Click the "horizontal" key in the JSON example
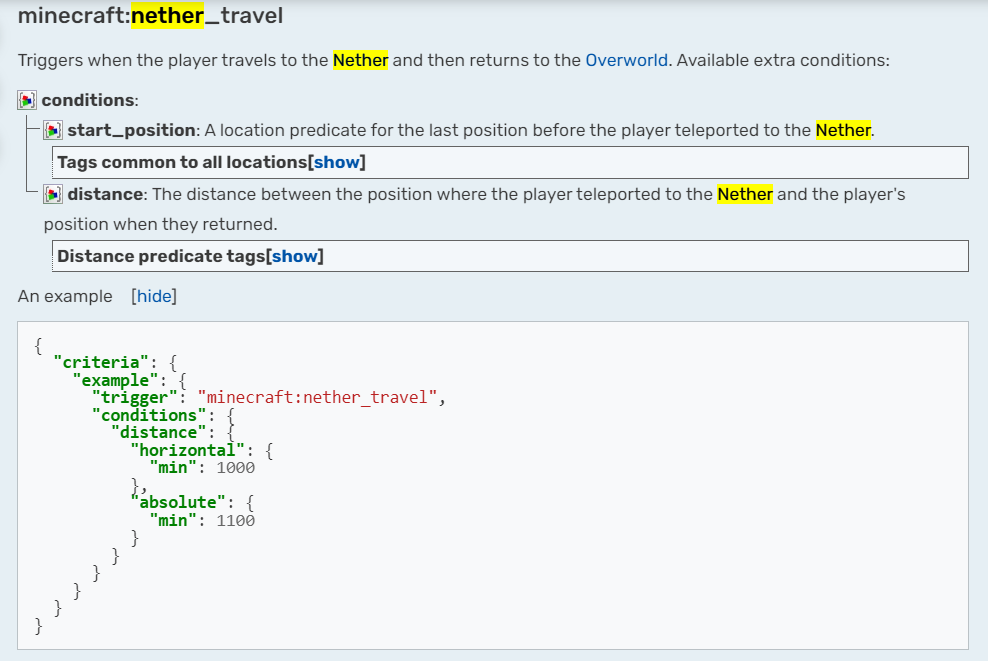This screenshot has width=988, height=661. 186,450
